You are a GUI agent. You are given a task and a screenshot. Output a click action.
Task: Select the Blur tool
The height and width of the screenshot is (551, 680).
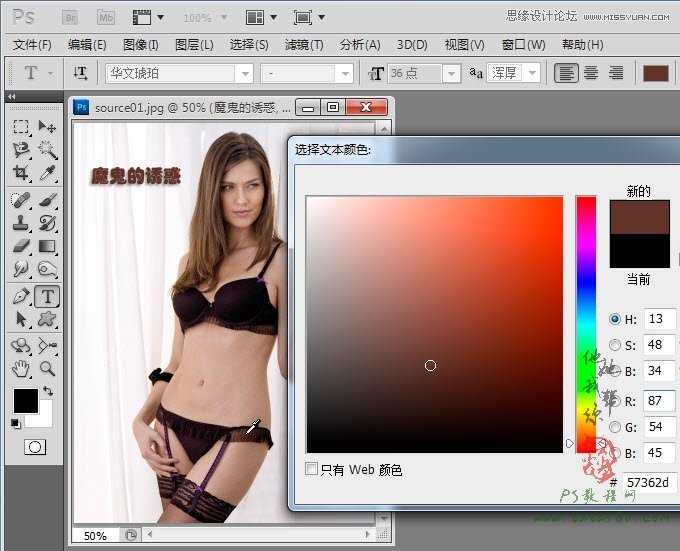(21, 269)
